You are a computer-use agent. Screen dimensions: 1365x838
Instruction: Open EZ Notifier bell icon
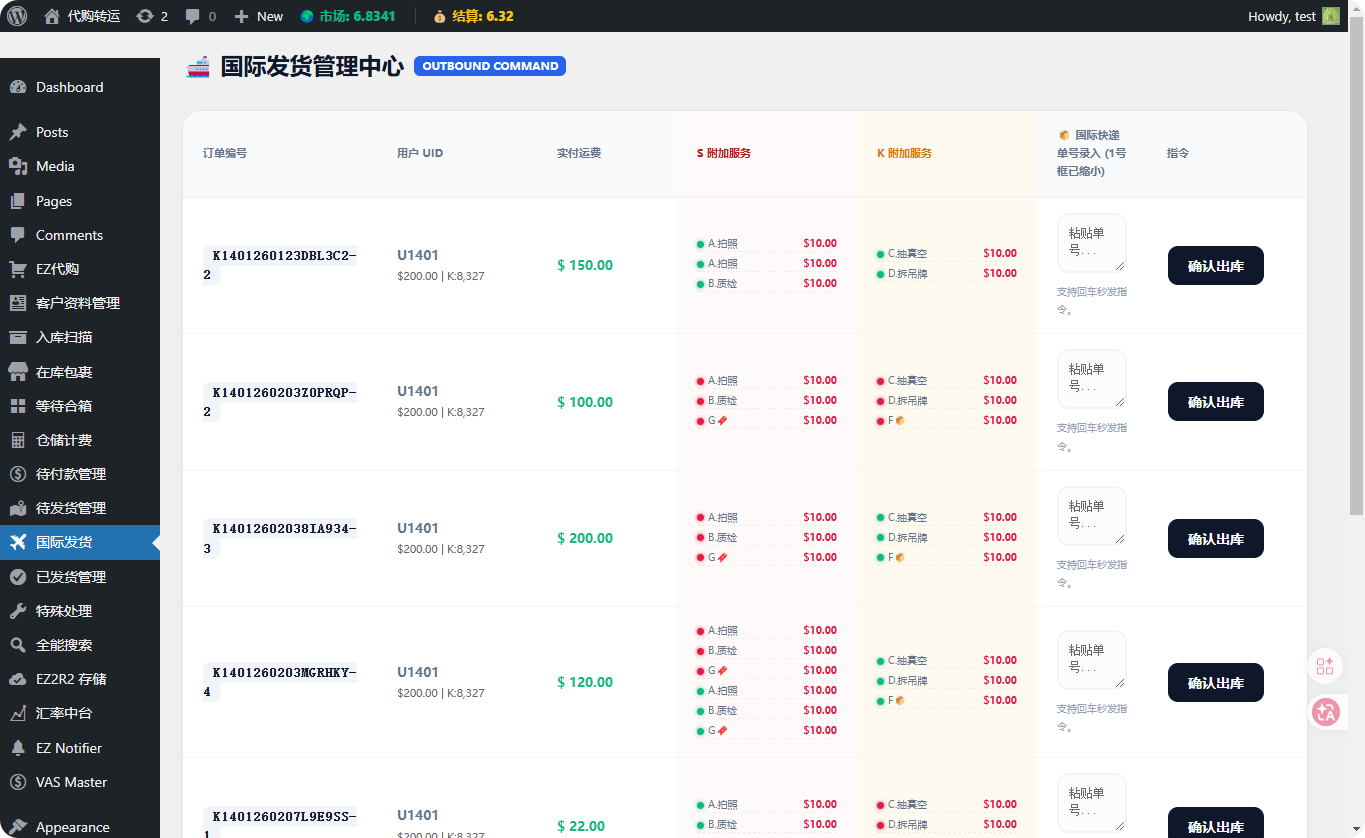click(x=18, y=748)
